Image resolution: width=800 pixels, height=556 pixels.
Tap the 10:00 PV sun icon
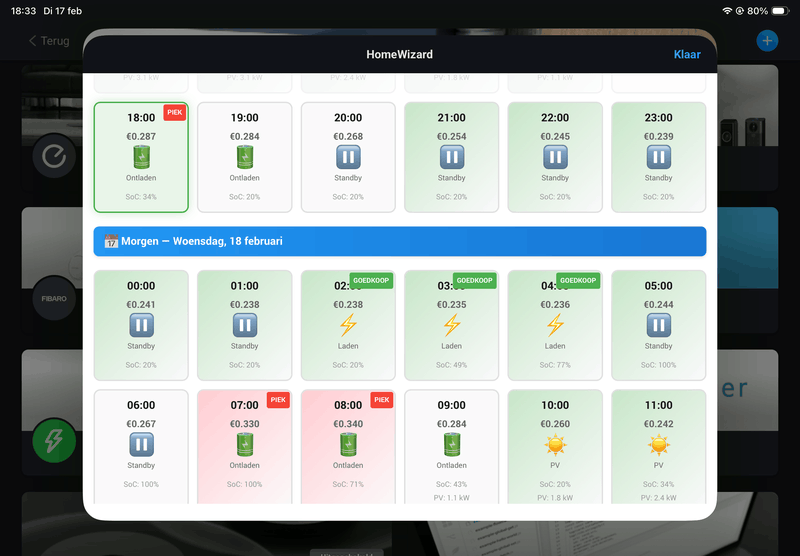(x=555, y=444)
